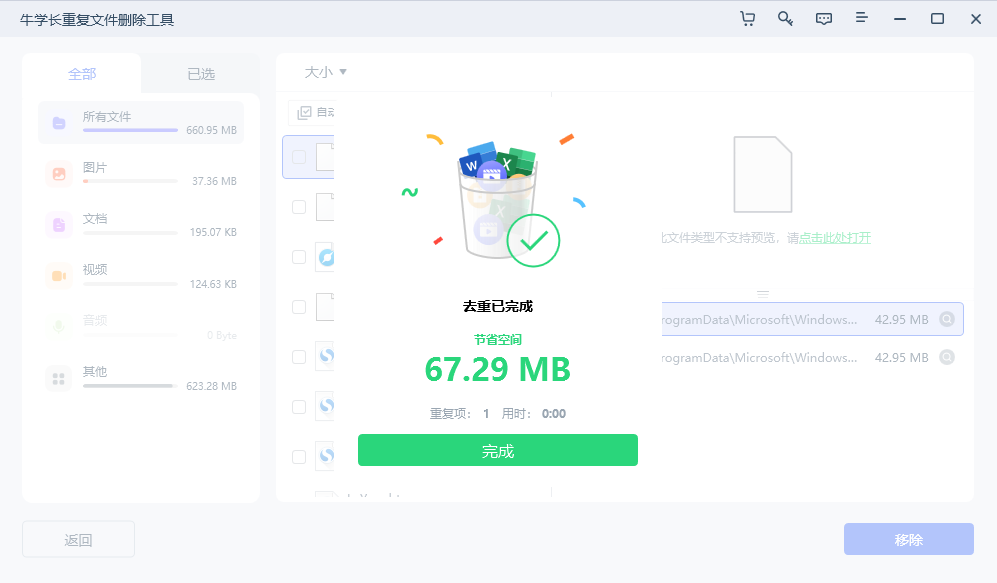The height and width of the screenshot is (583, 997).
Task: Click the key registration icon
Action: pos(785,19)
